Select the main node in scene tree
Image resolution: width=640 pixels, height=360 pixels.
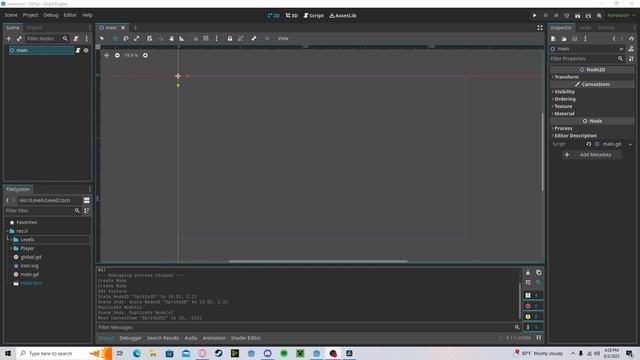(41, 50)
